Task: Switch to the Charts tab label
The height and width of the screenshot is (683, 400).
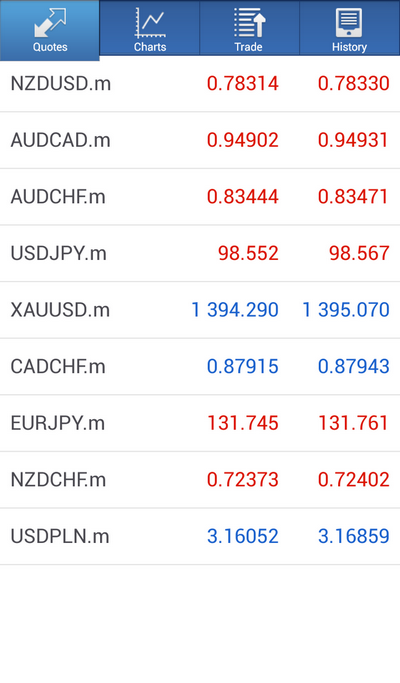Action: coord(150,47)
